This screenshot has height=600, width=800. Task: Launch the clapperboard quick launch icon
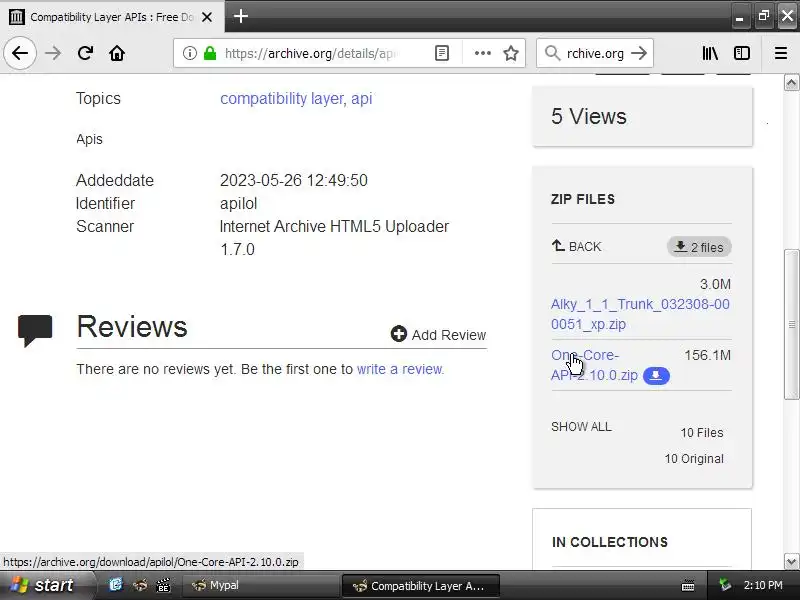click(163, 585)
